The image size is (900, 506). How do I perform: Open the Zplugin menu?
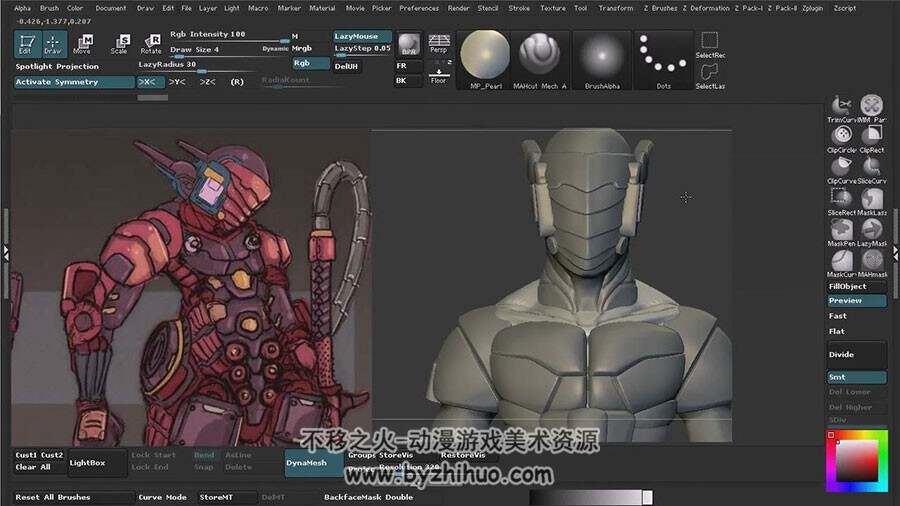click(x=812, y=8)
